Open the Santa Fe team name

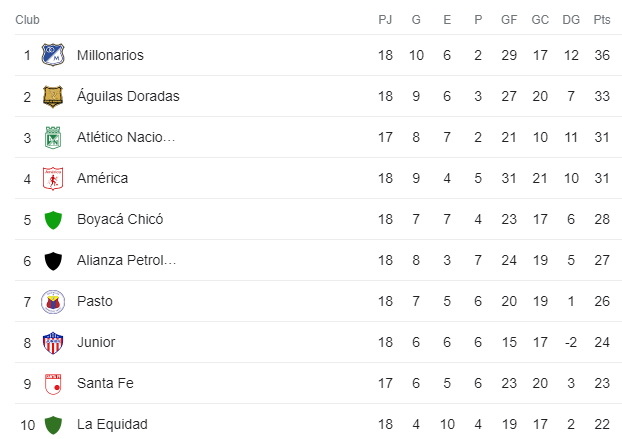[x=105, y=383]
